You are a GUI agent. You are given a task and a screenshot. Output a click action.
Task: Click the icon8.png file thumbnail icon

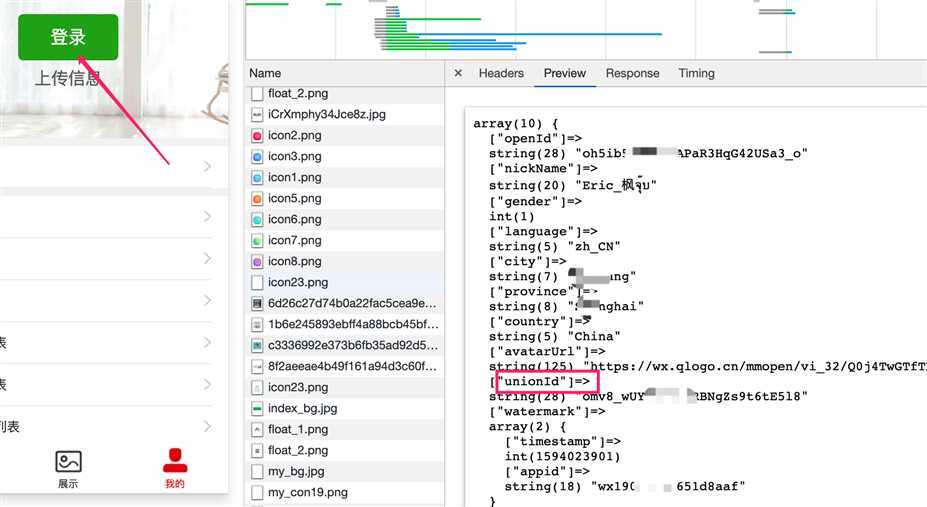(x=257, y=262)
